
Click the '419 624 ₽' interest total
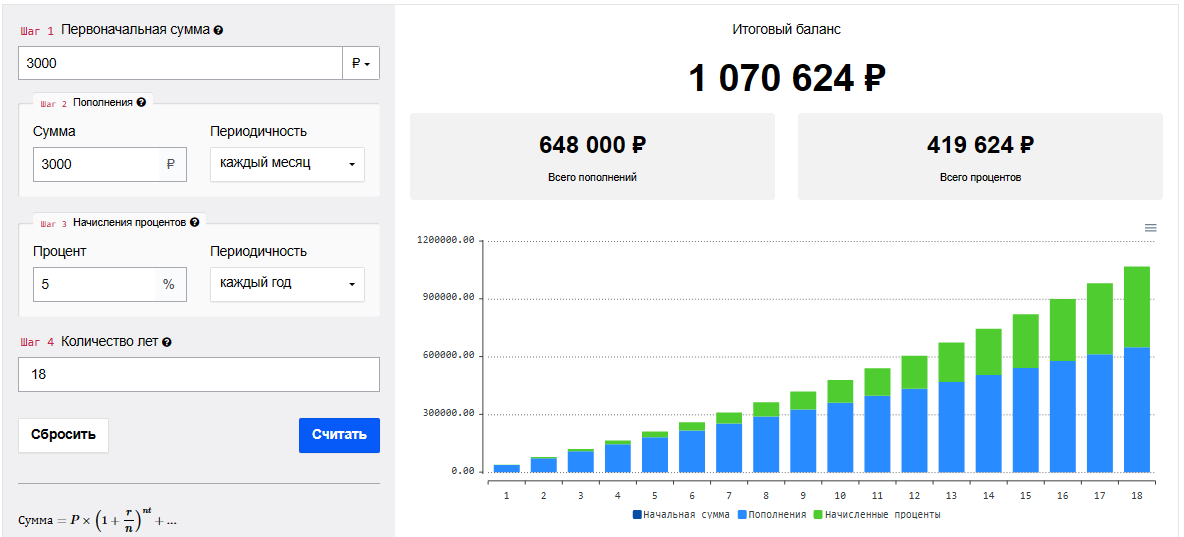tap(981, 144)
